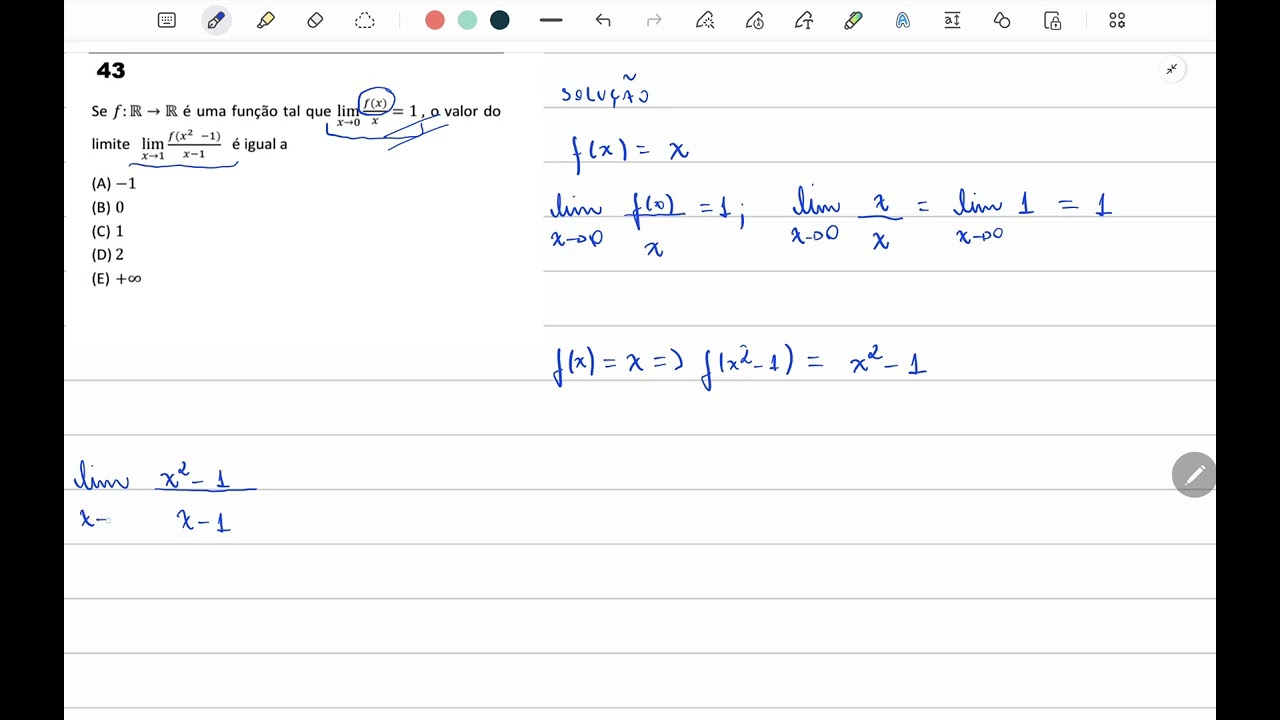Image resolution: width=1280 pixels, height=720 pixels.
Task: Open the keyboard input tool
Action: click(x=167, y=20)
